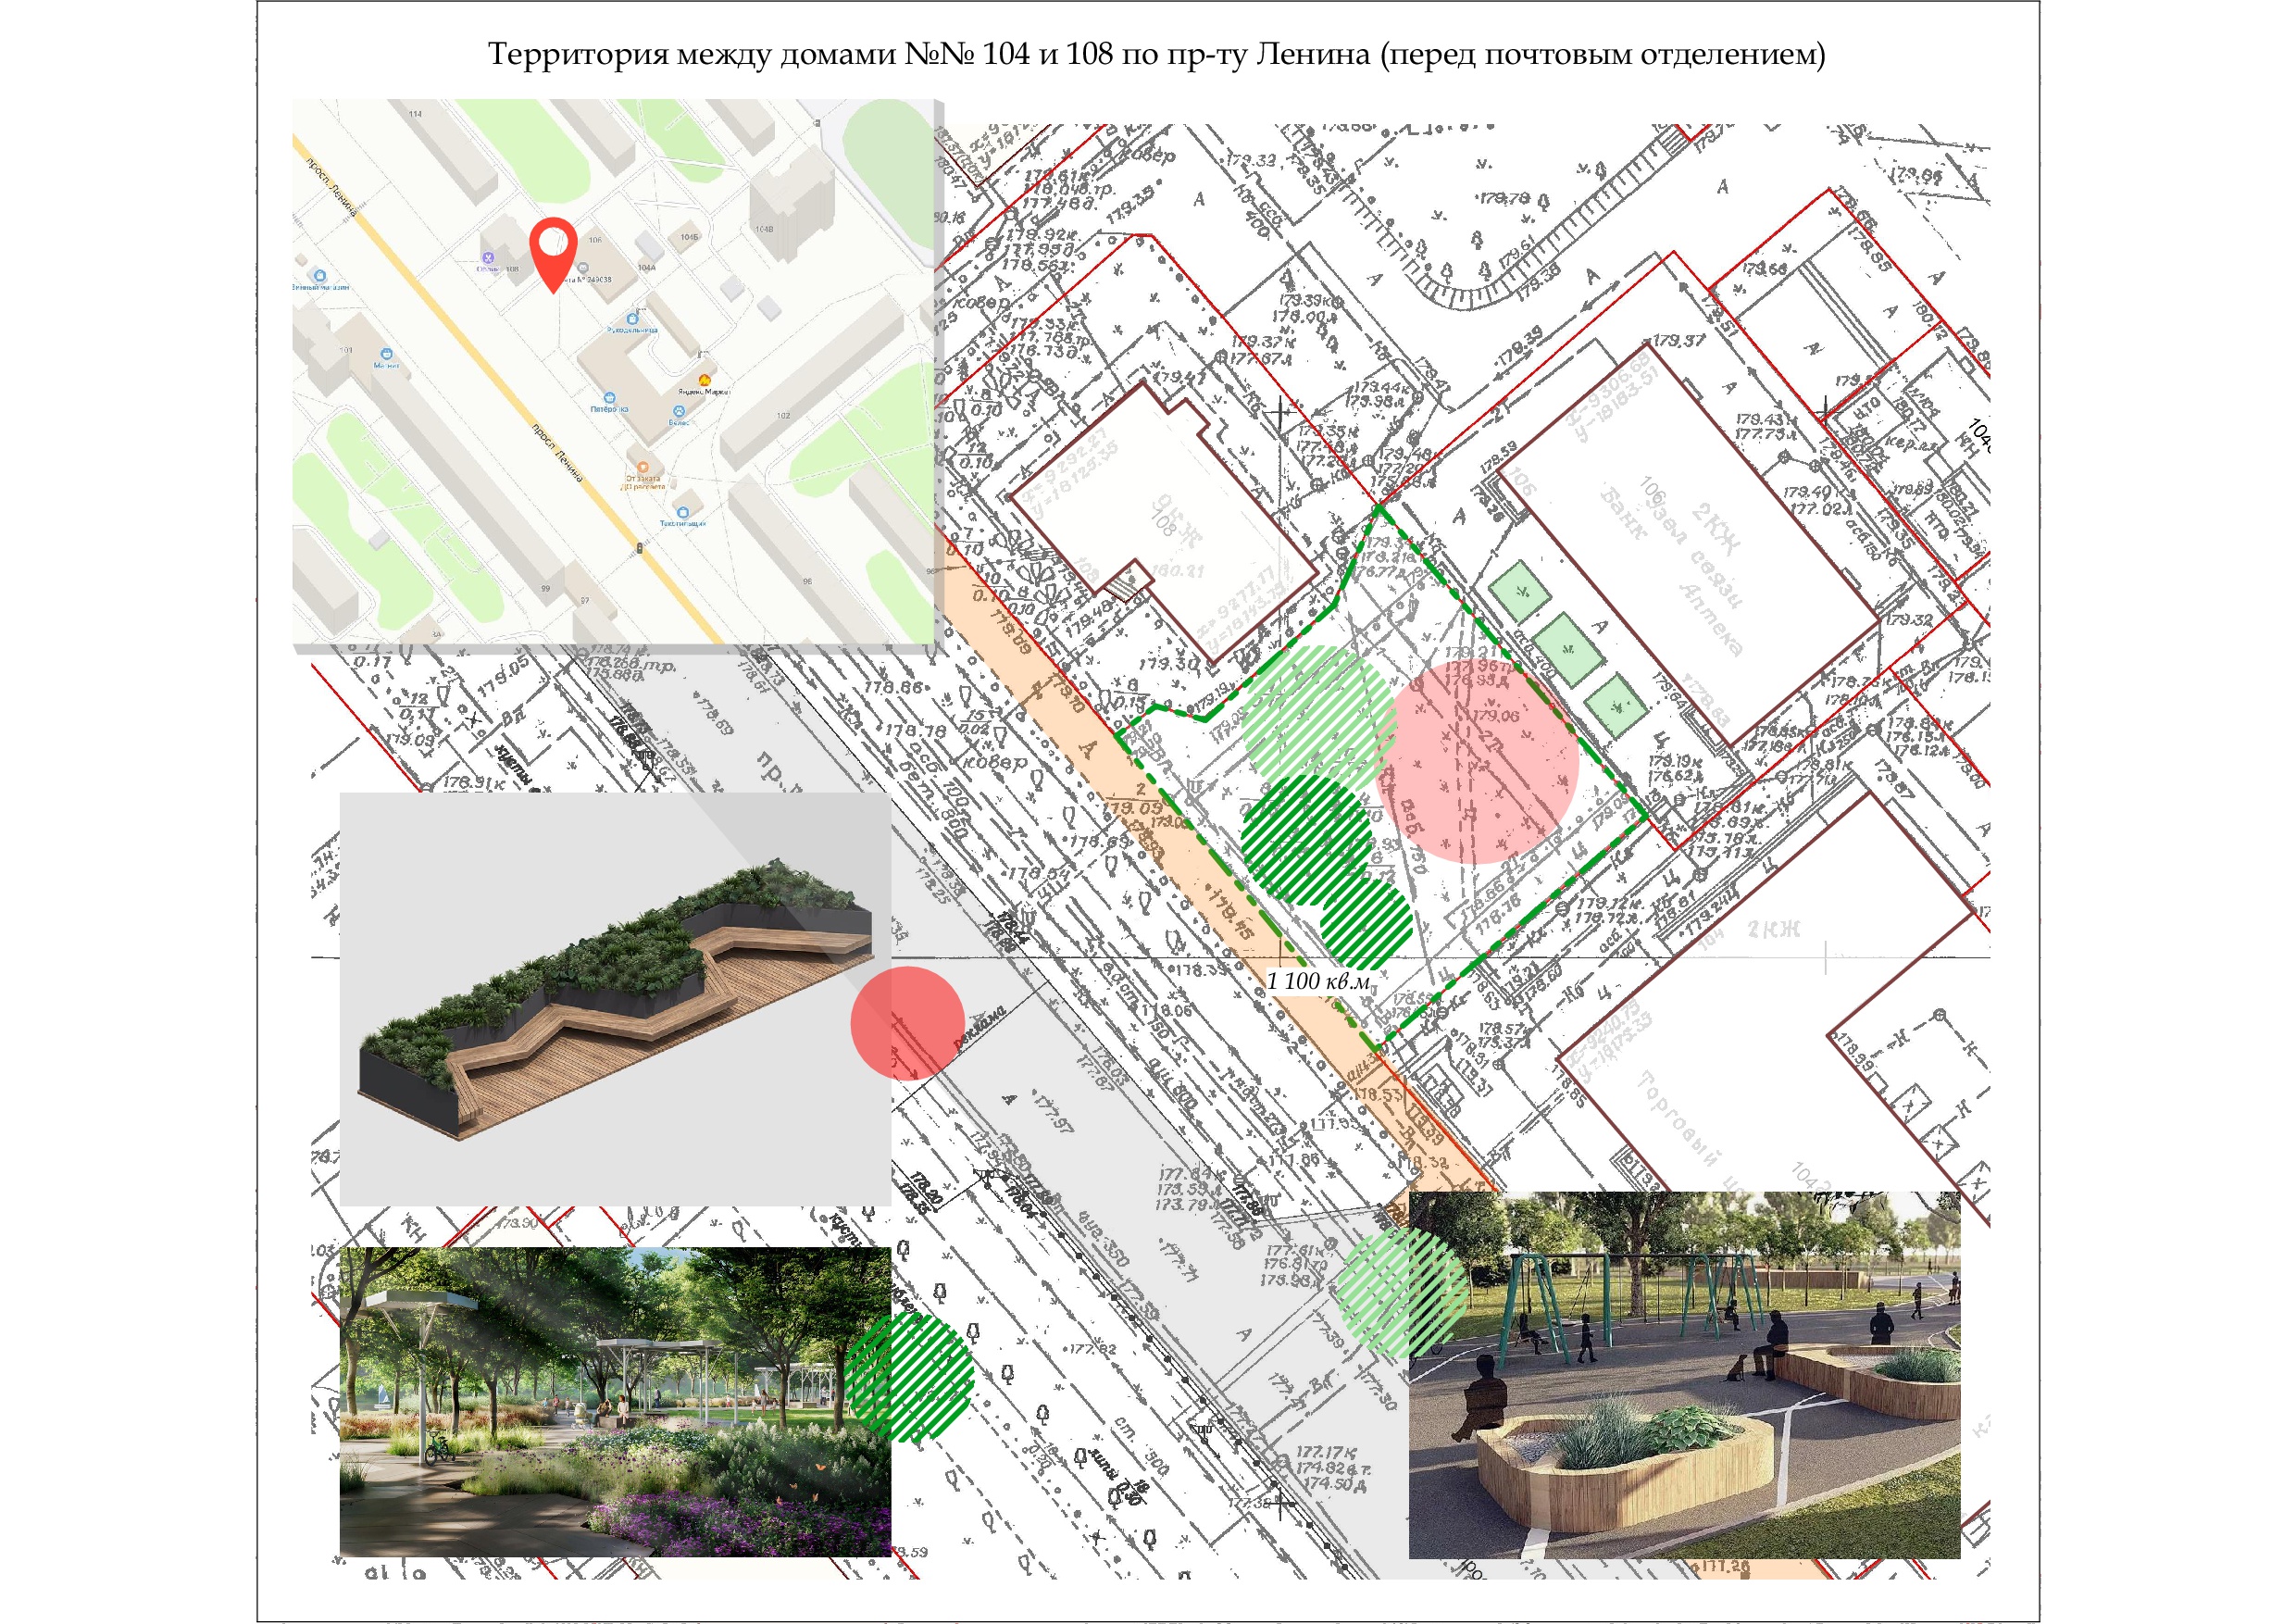Click the Текстильщик shop icon on map
Screen dimensions: 2296x1624
point(683,512)
